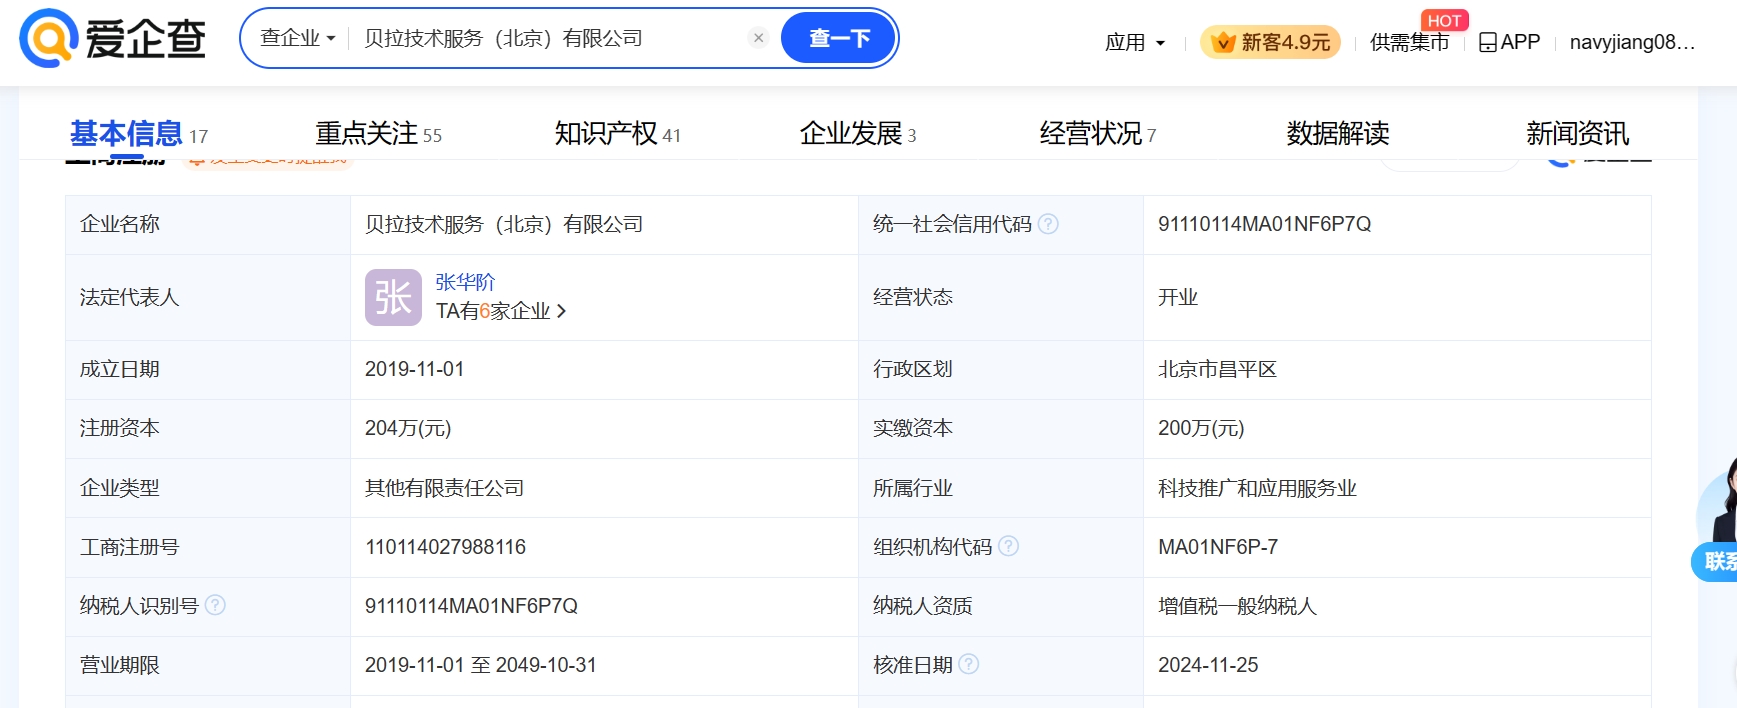Select the taxpayer ID value in 纳税人识别号 row
Screen dimensions: 1737x708
point(471,606)
